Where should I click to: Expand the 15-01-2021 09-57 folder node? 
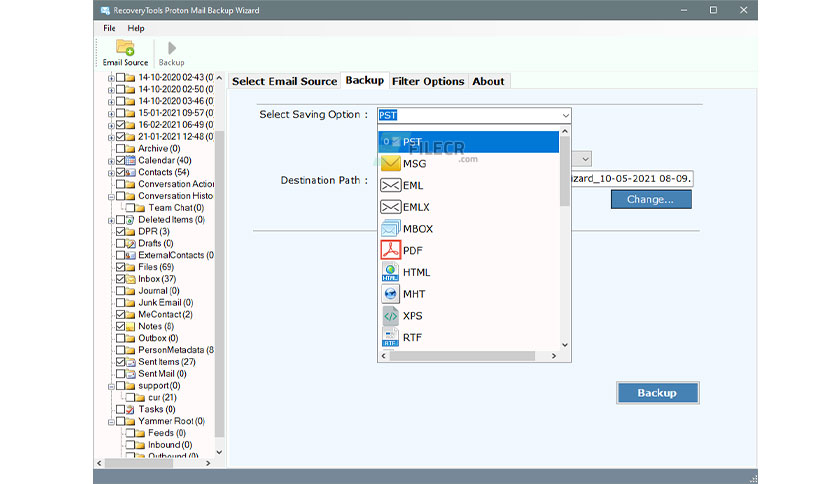[x=111, y=114]
